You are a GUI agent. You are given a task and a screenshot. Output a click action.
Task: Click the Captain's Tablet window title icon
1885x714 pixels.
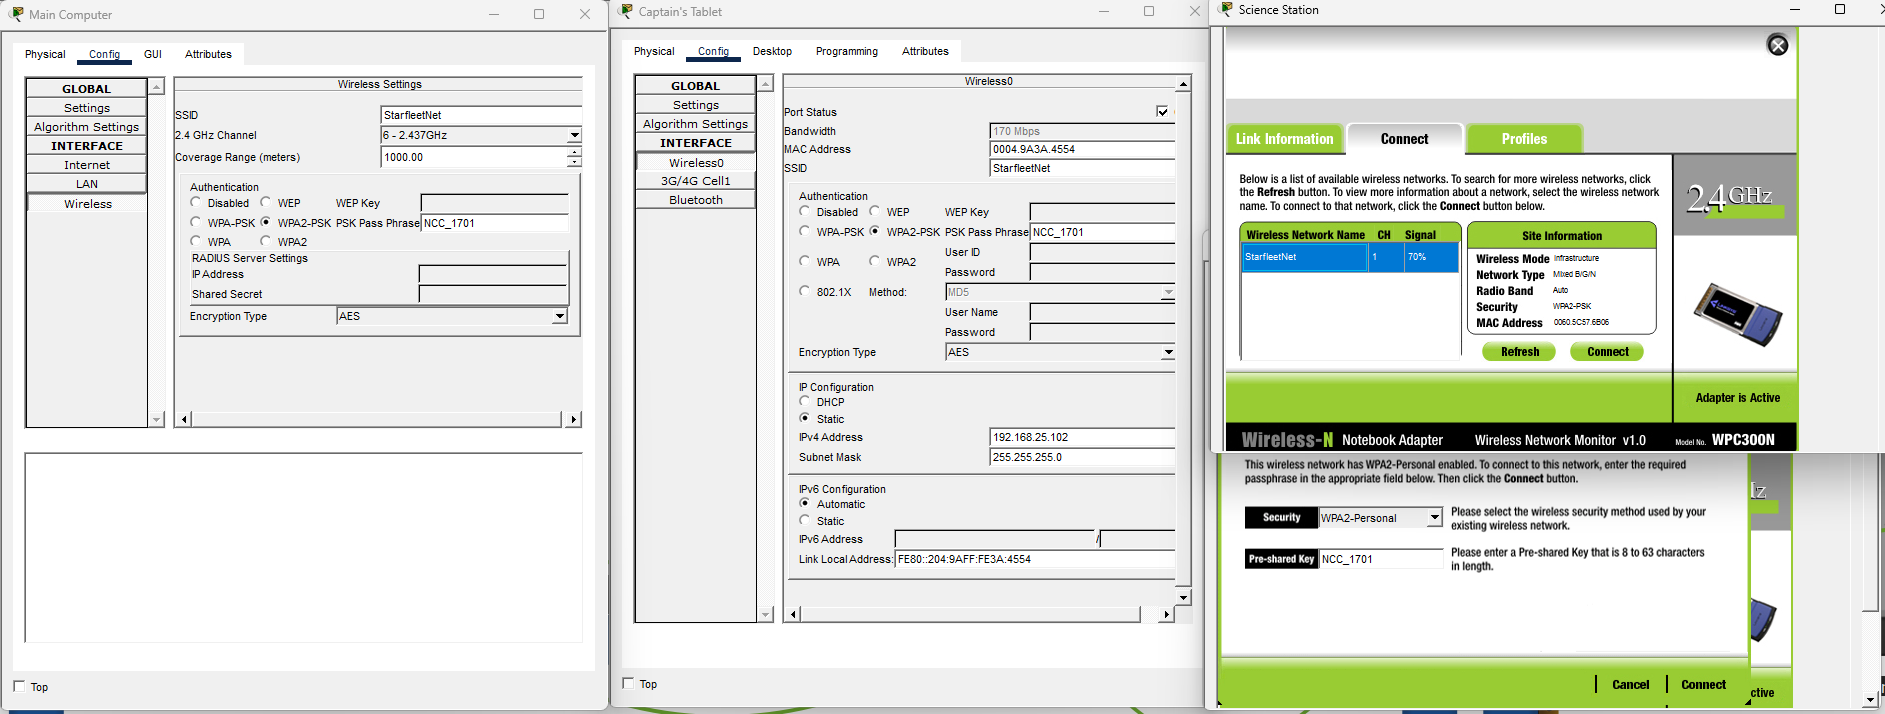point(627,11)
